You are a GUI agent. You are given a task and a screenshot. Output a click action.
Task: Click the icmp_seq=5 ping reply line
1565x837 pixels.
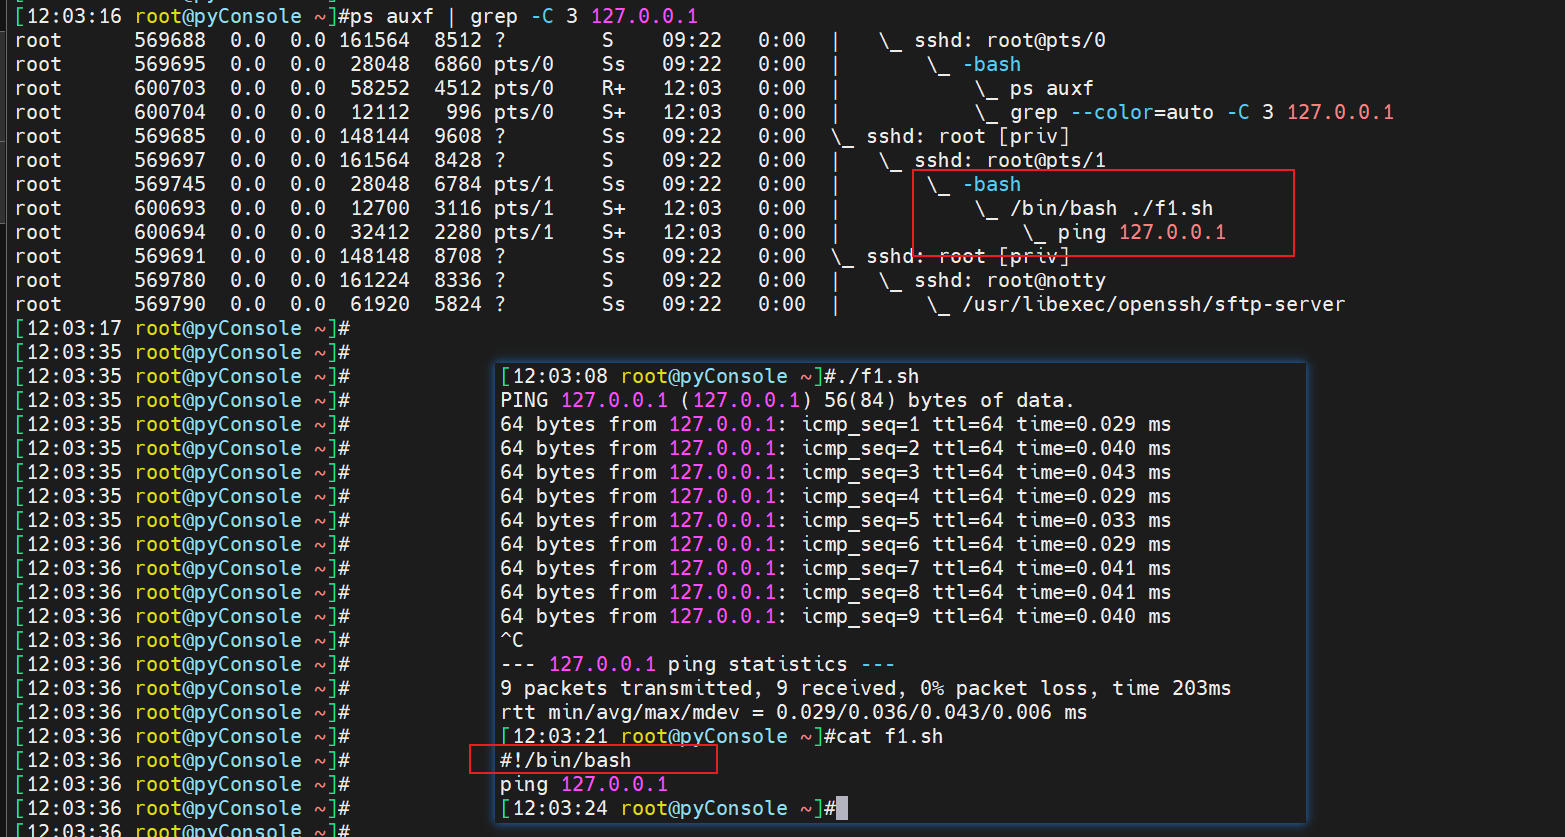pos(835,520)
